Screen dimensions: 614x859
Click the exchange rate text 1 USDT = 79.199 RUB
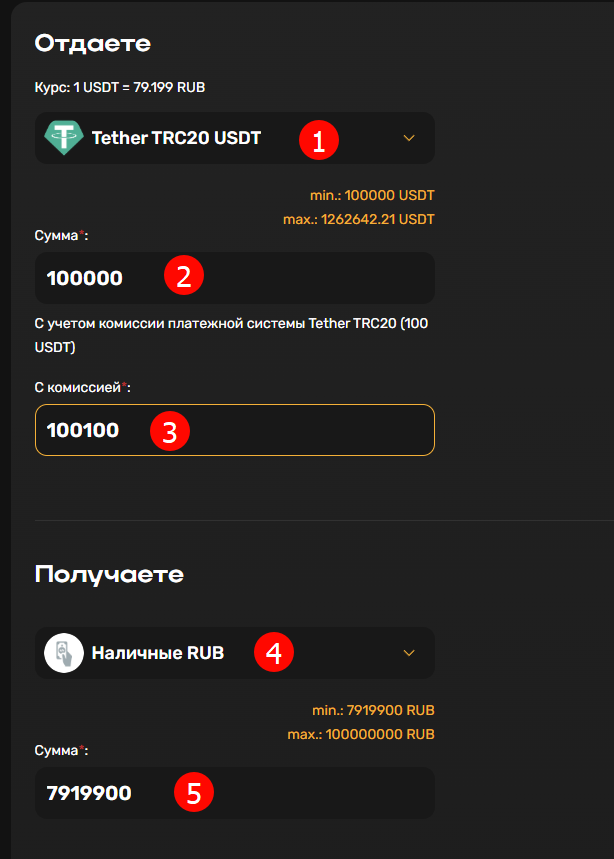[x=139, y=87]
